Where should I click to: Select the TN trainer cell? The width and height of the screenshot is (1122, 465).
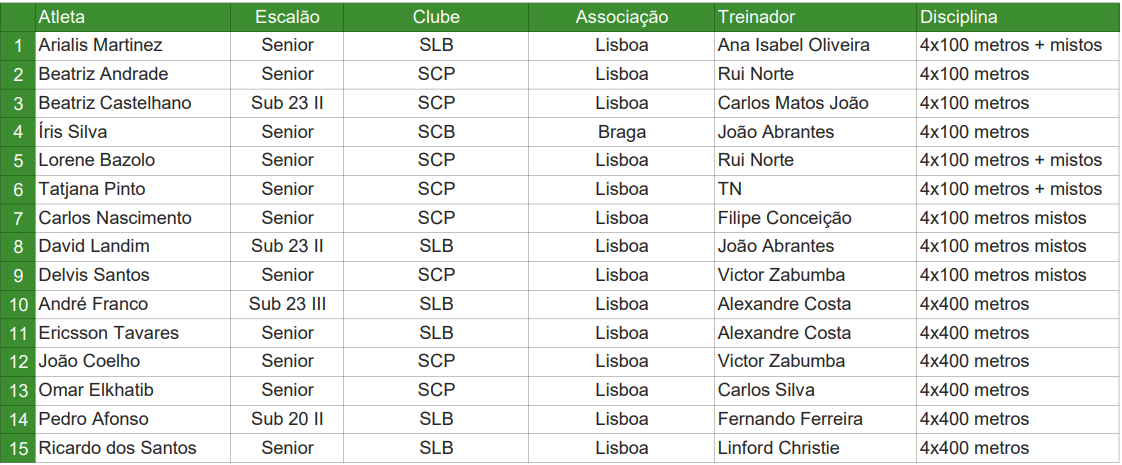pos(730,189)
